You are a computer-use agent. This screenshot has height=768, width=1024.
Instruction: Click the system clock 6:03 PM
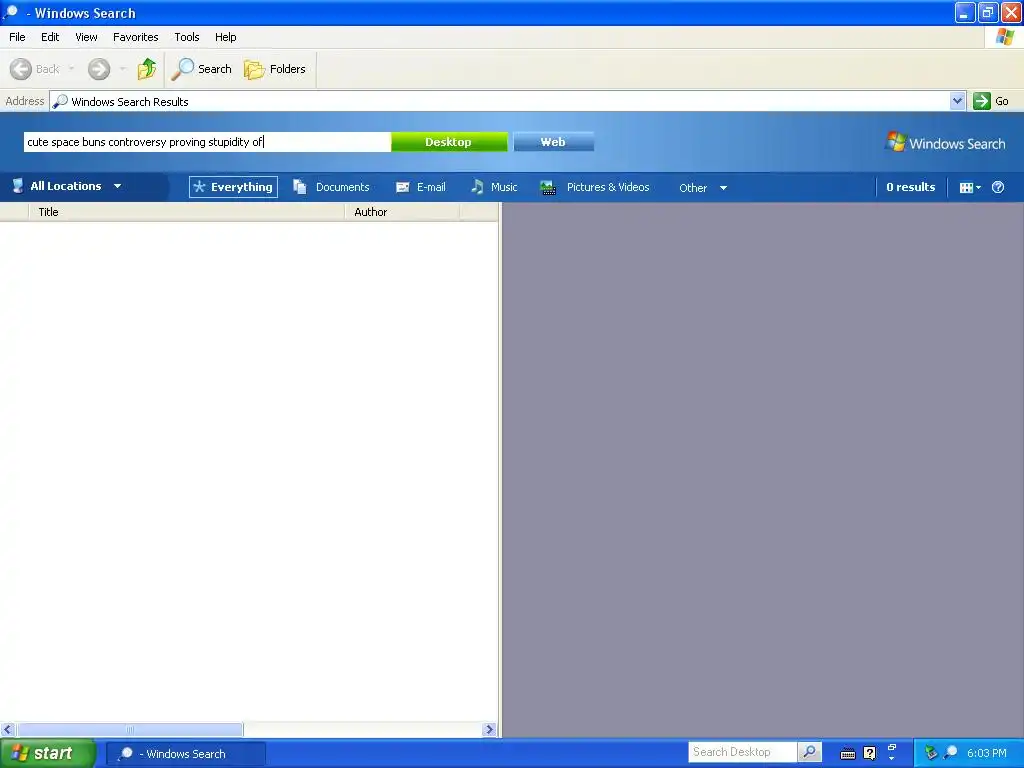987,753
